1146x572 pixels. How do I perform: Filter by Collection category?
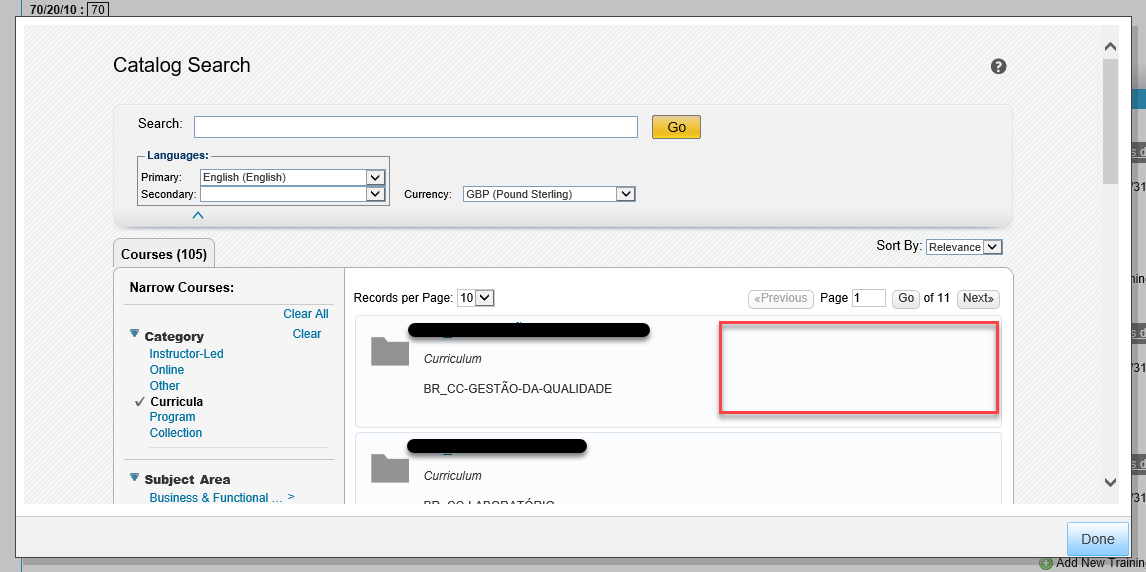175,433
